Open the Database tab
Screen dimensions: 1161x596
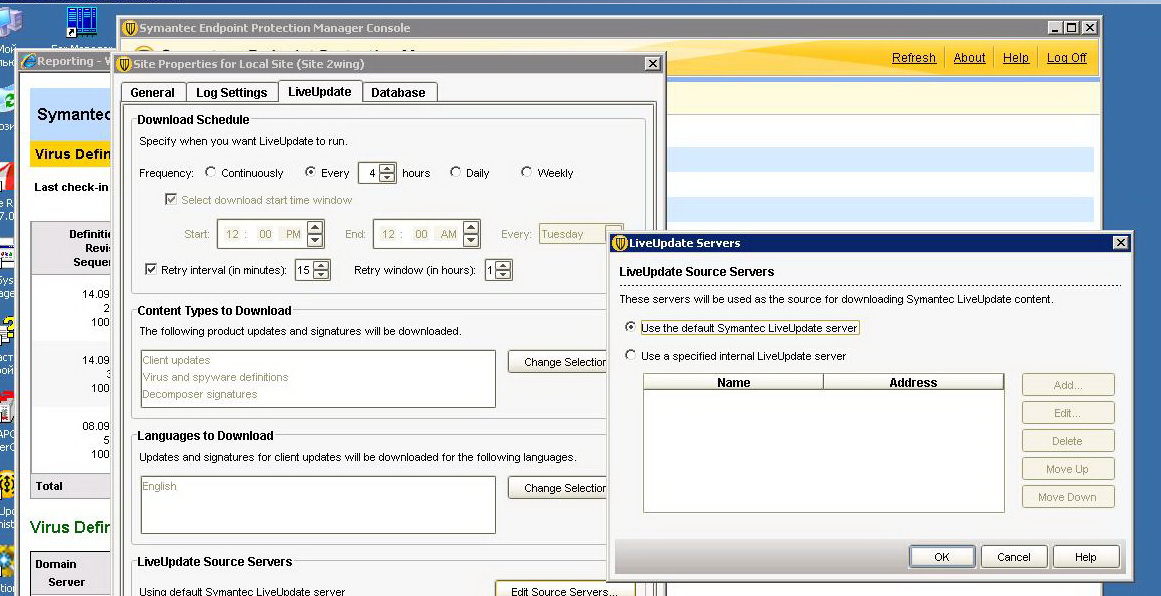[x=398, y=93]
